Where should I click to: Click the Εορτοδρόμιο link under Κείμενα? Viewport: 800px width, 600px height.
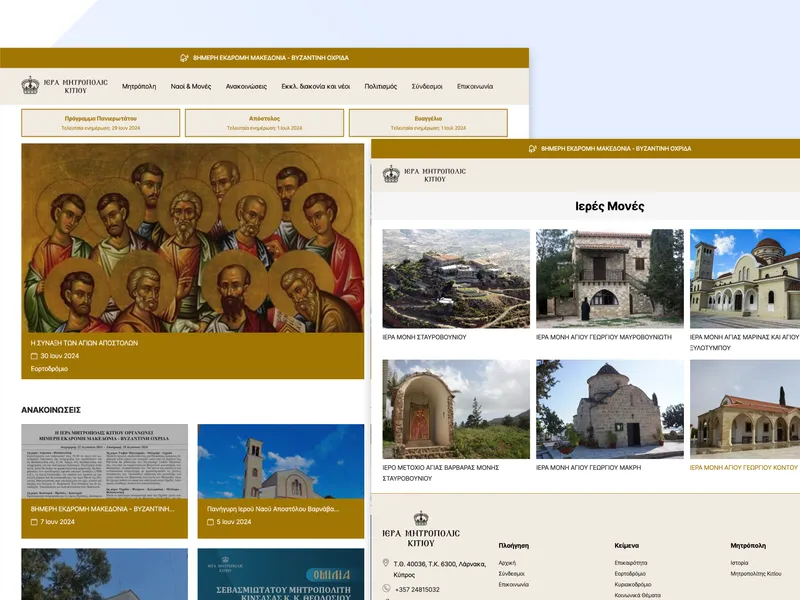pos(630,573)
